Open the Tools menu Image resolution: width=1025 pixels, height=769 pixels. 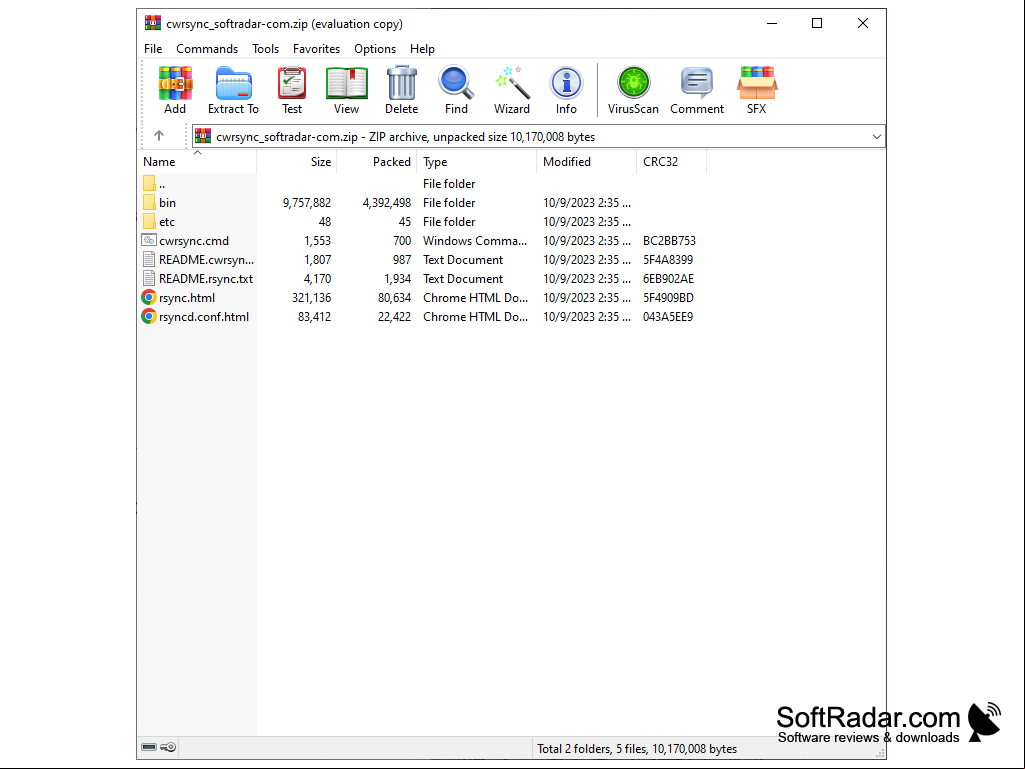[265, 49]
